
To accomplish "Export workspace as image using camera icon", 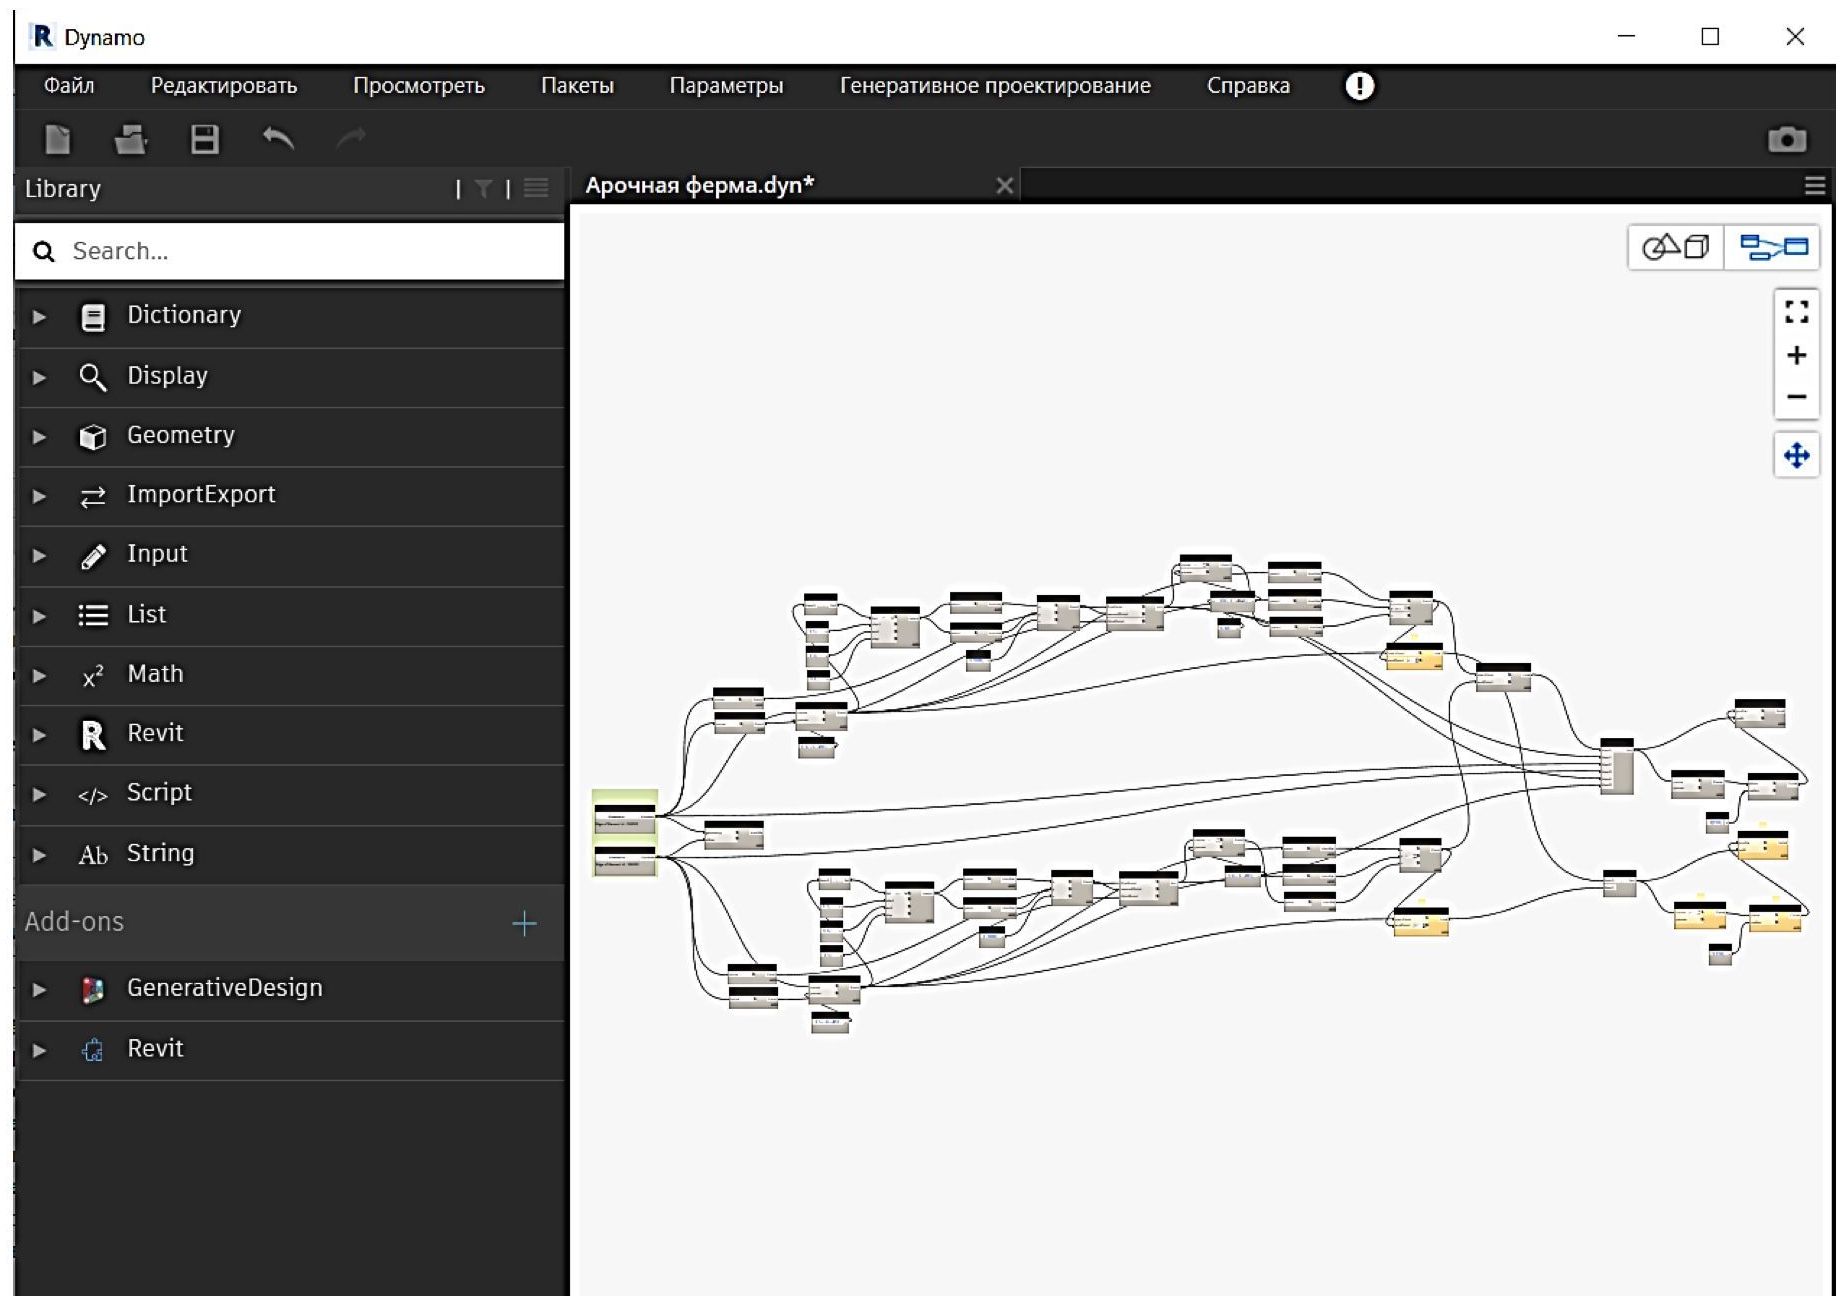I will coord(1786,139).
